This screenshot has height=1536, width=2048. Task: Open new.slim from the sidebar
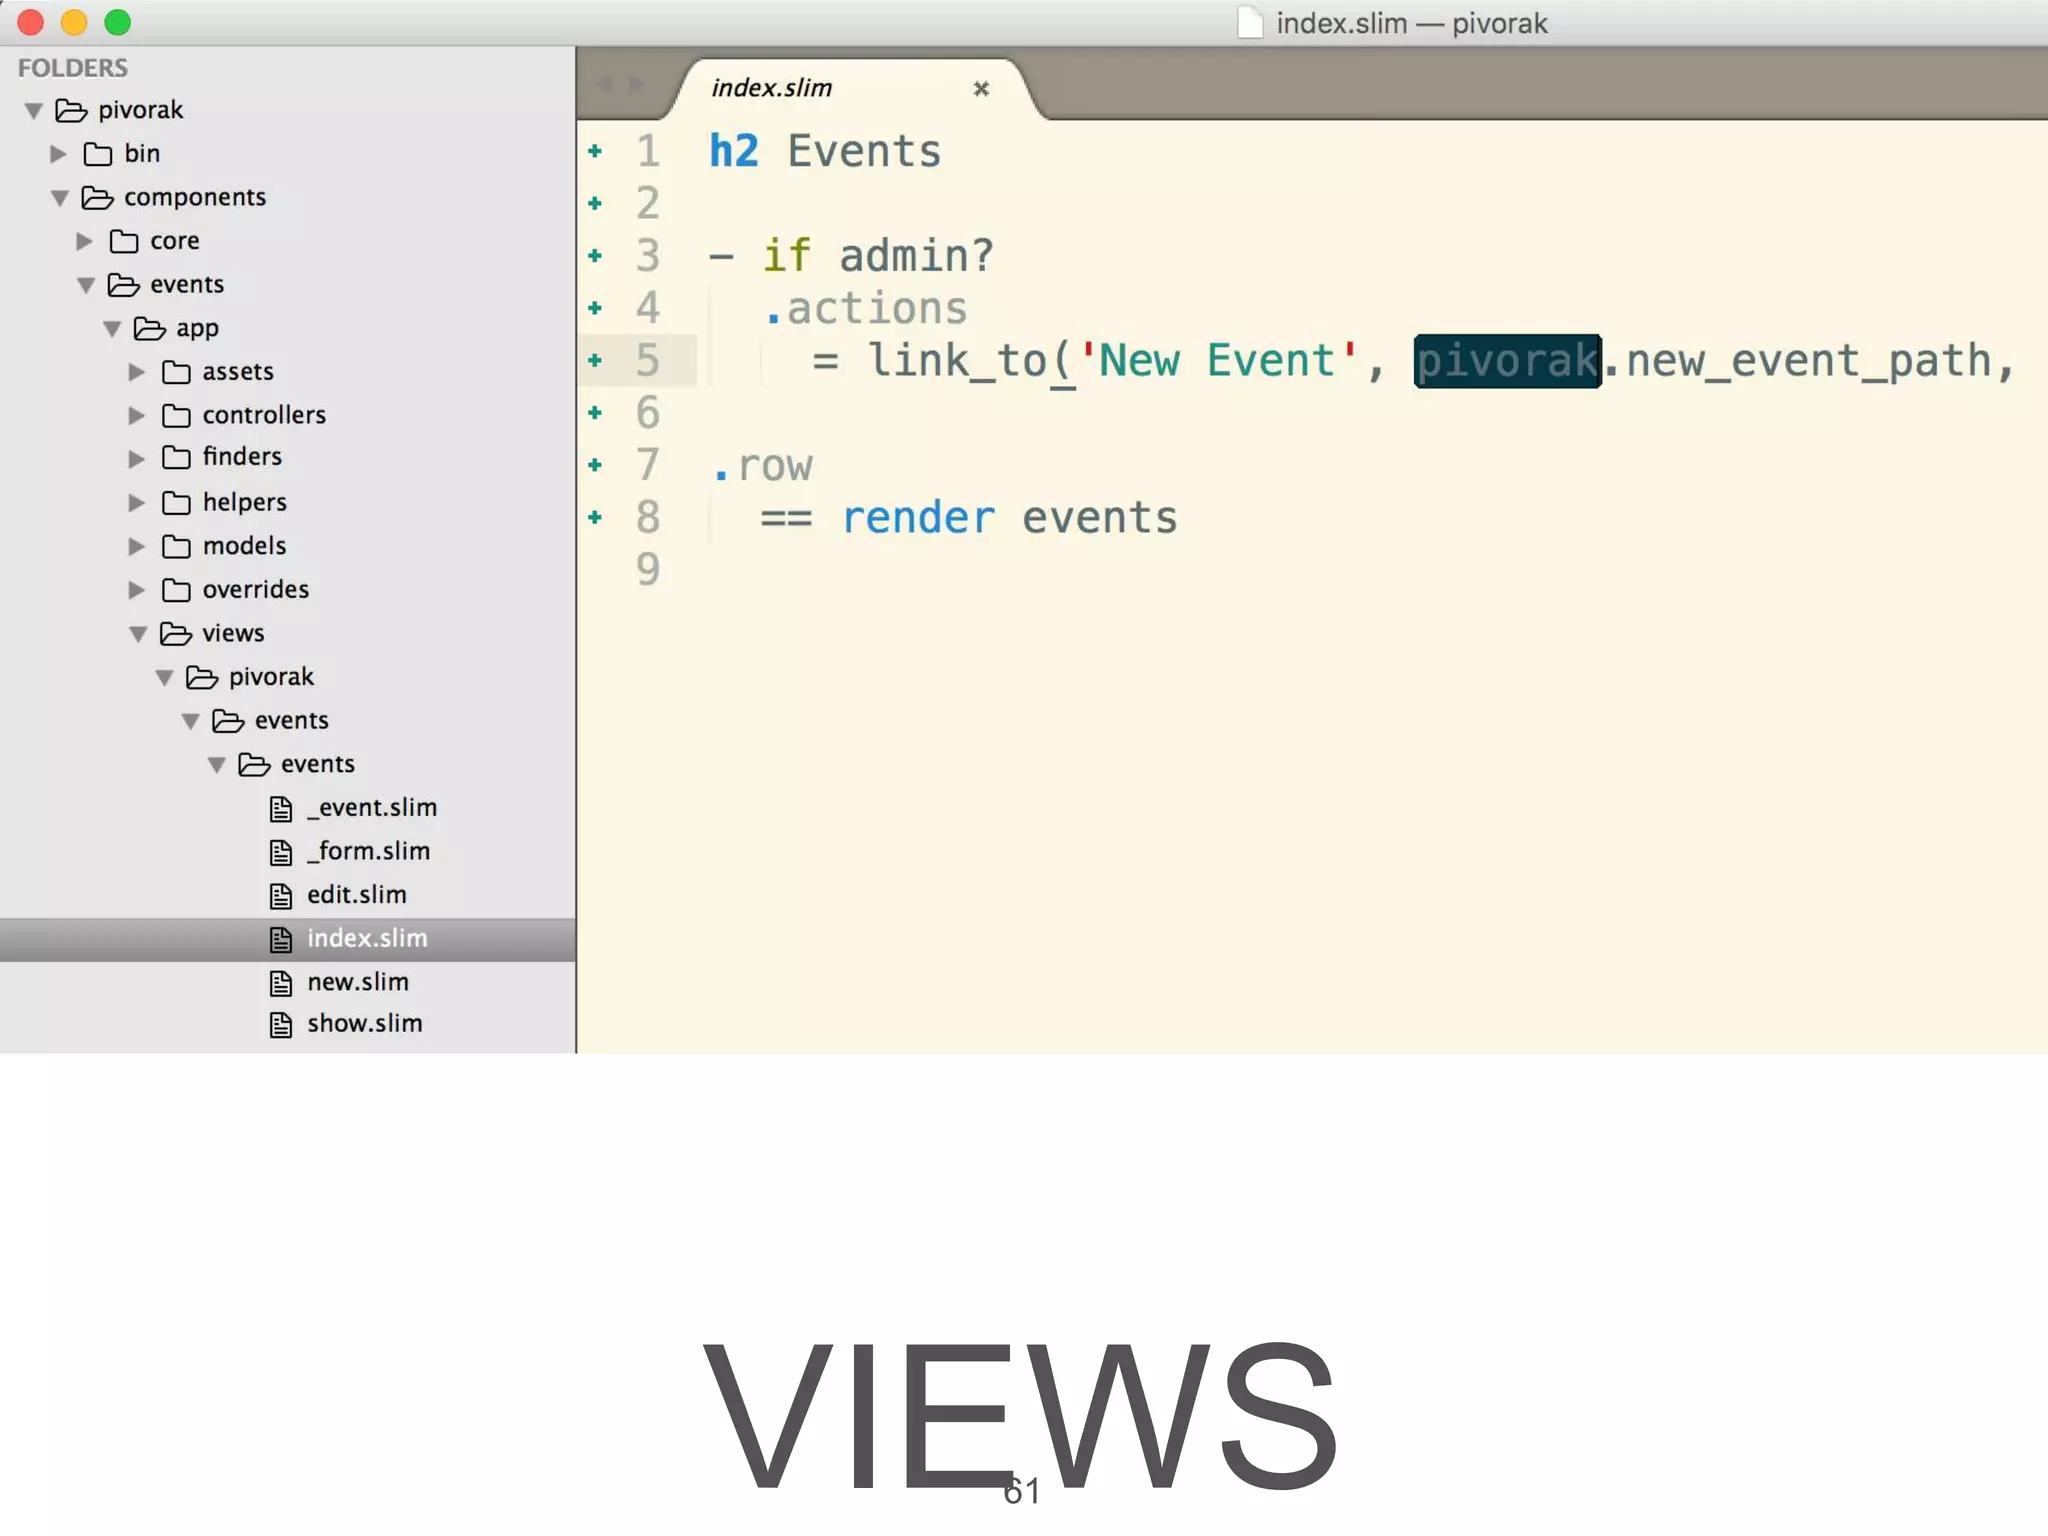(x=357, y=982)
